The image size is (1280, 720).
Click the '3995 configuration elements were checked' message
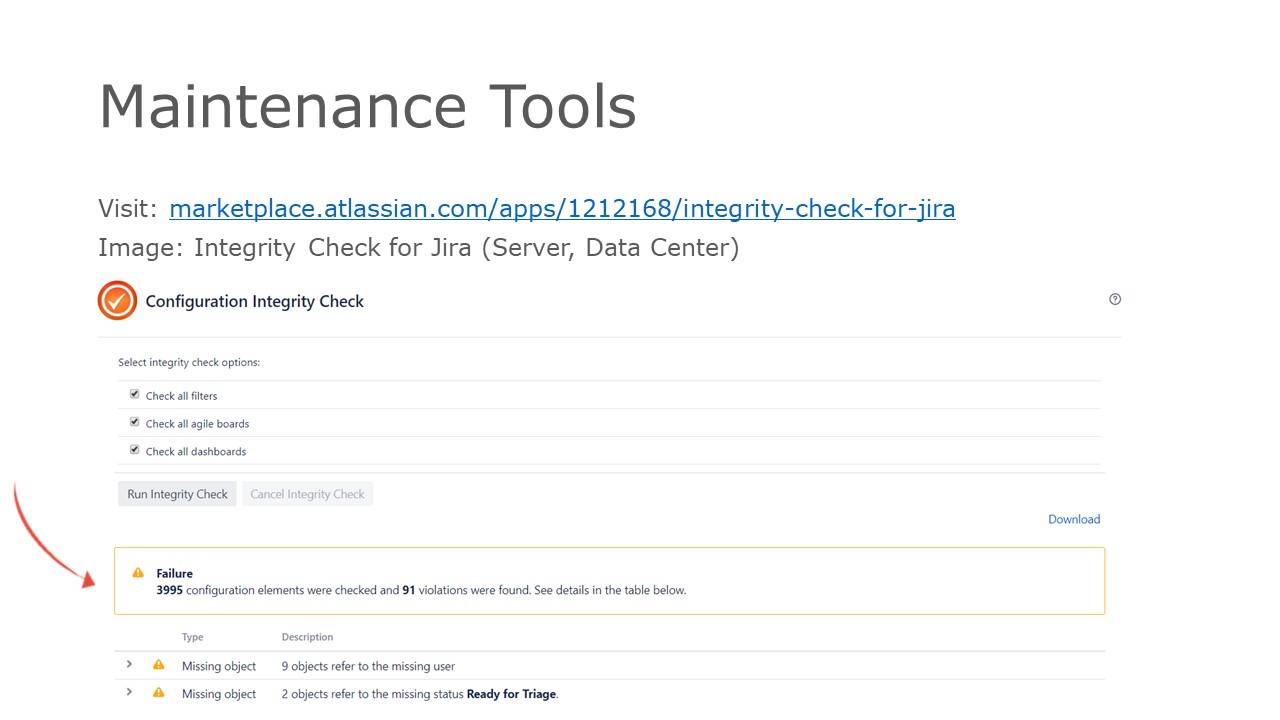coord(421,590)
